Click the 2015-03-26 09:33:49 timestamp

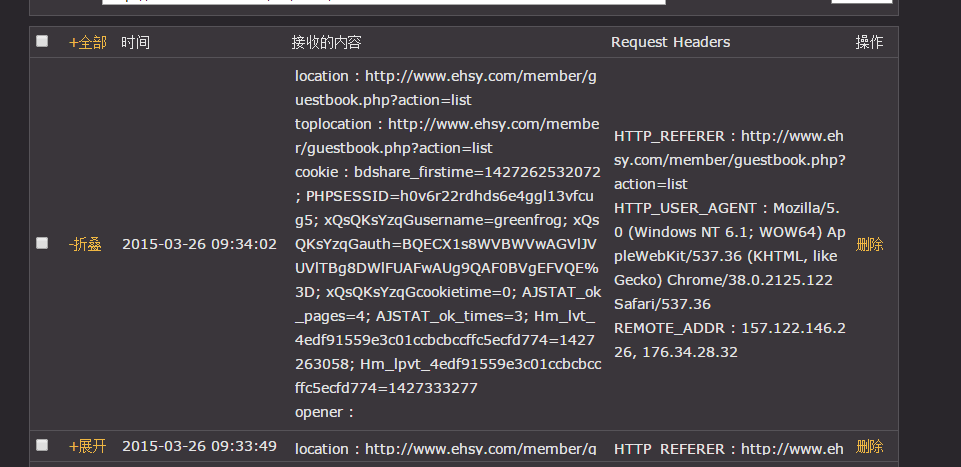pyautogui.click(x=199, y=446)
